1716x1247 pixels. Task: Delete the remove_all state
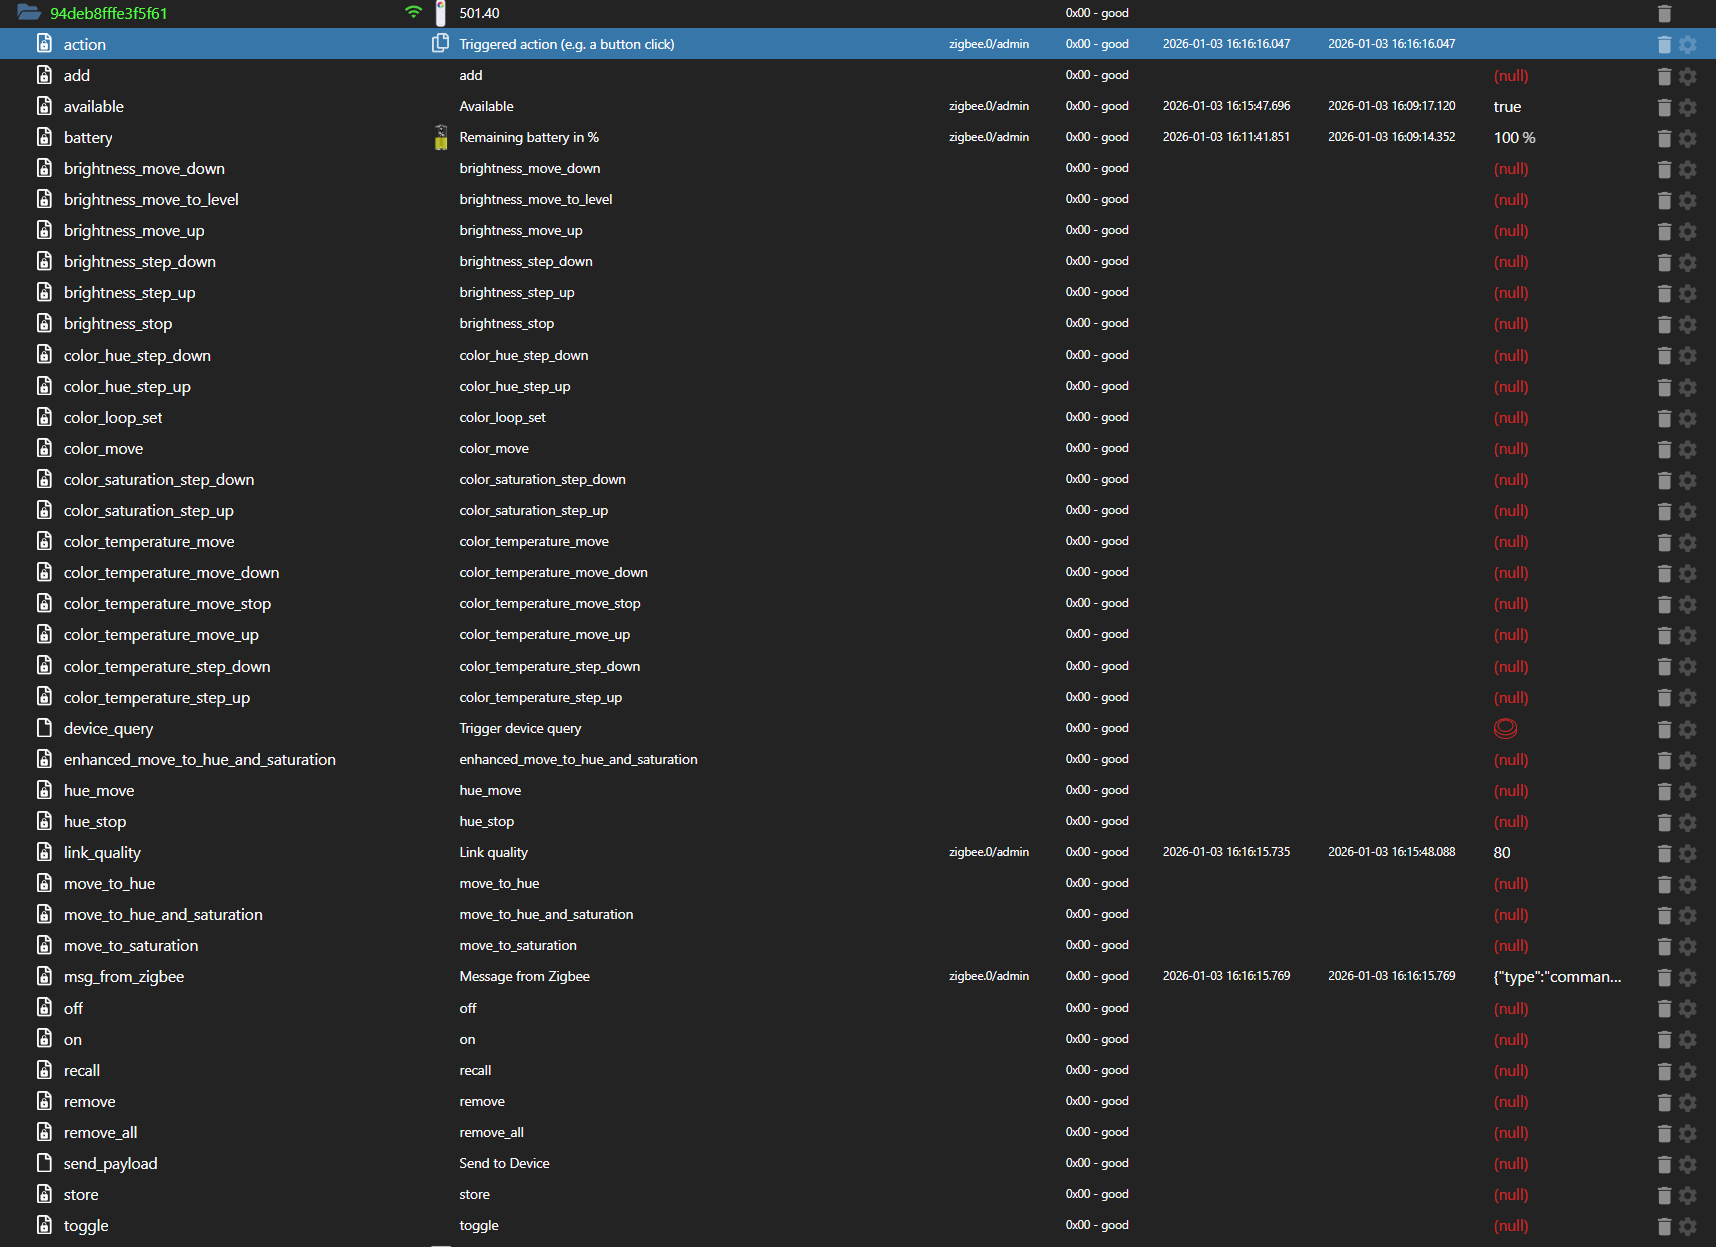(x=1664, y=1133)
